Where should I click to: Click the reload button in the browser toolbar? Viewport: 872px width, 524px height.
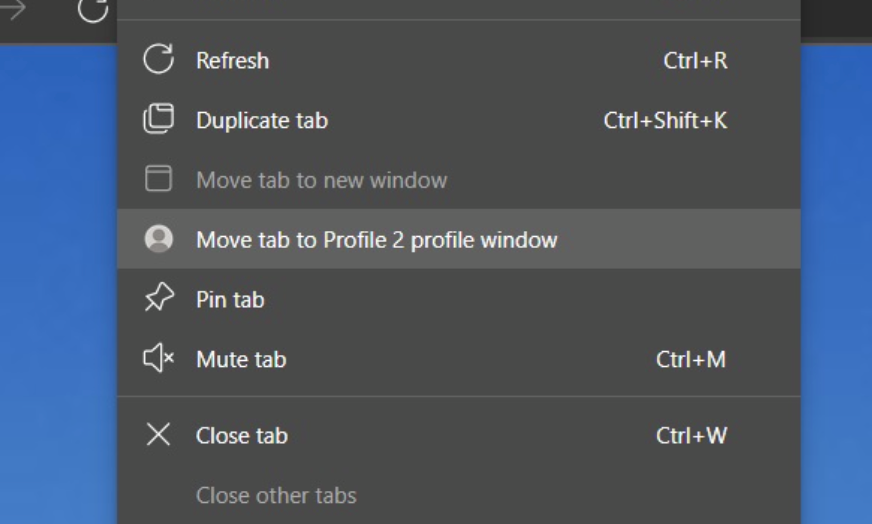pos(92,9)
